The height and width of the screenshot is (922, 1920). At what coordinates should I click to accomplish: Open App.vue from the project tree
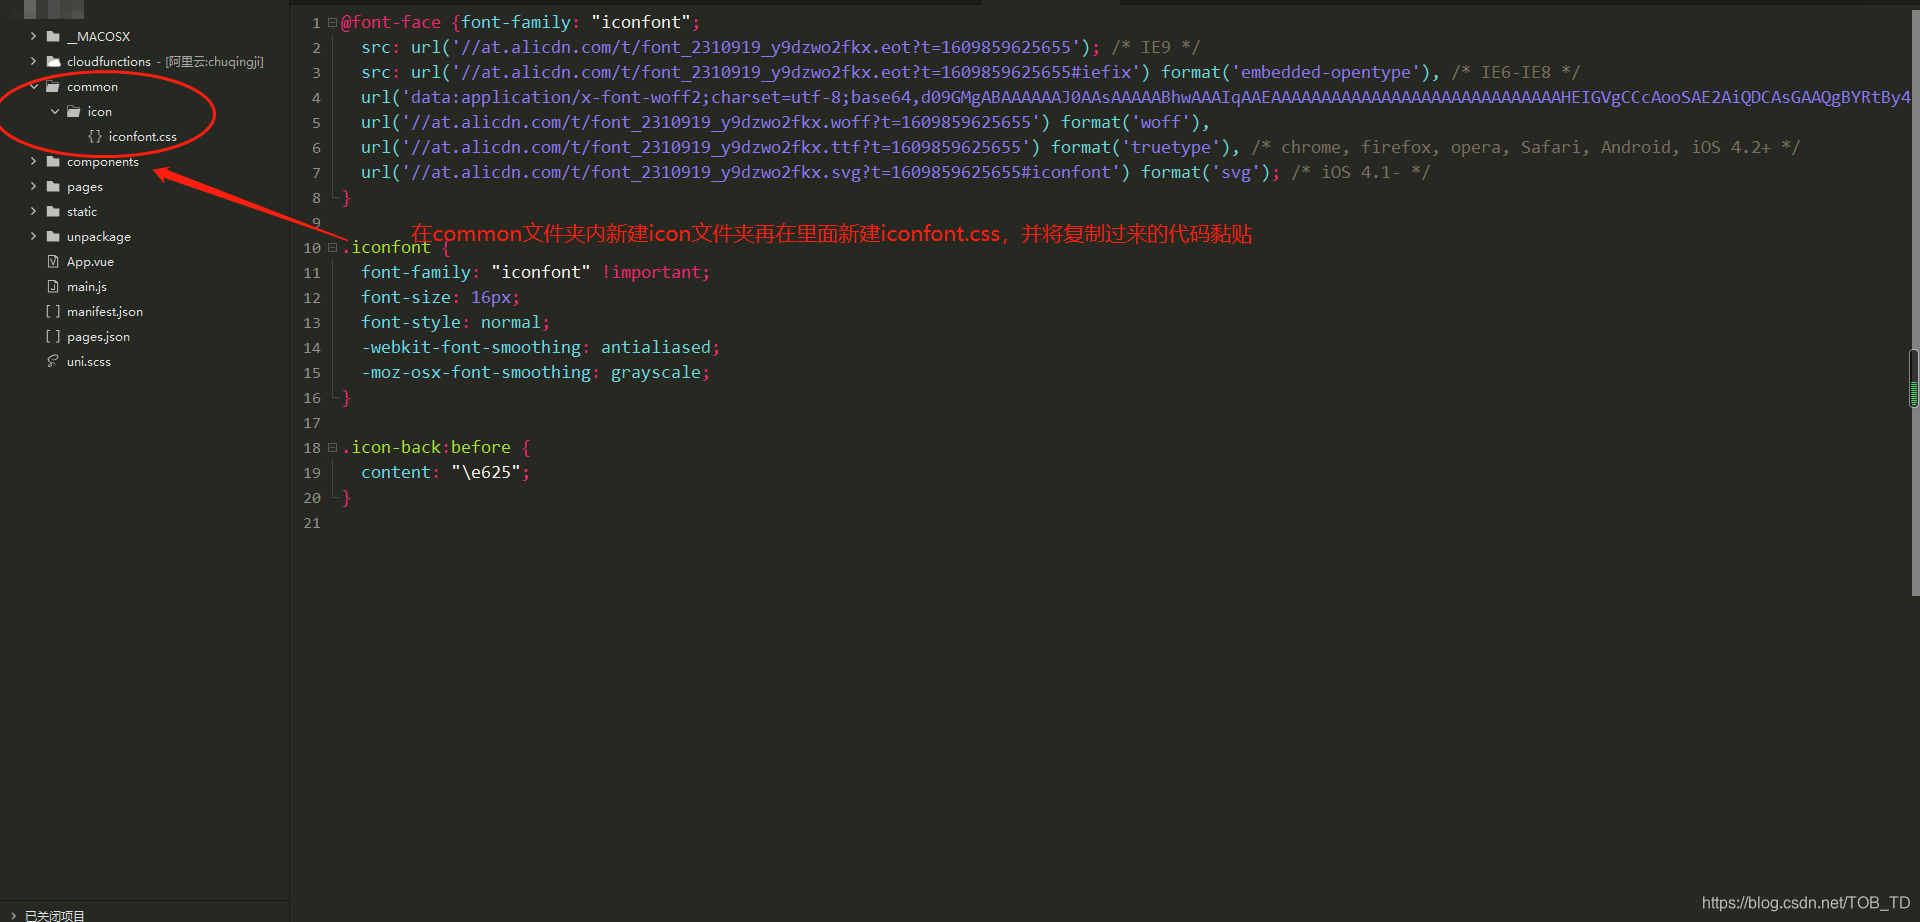pos(90,262)
